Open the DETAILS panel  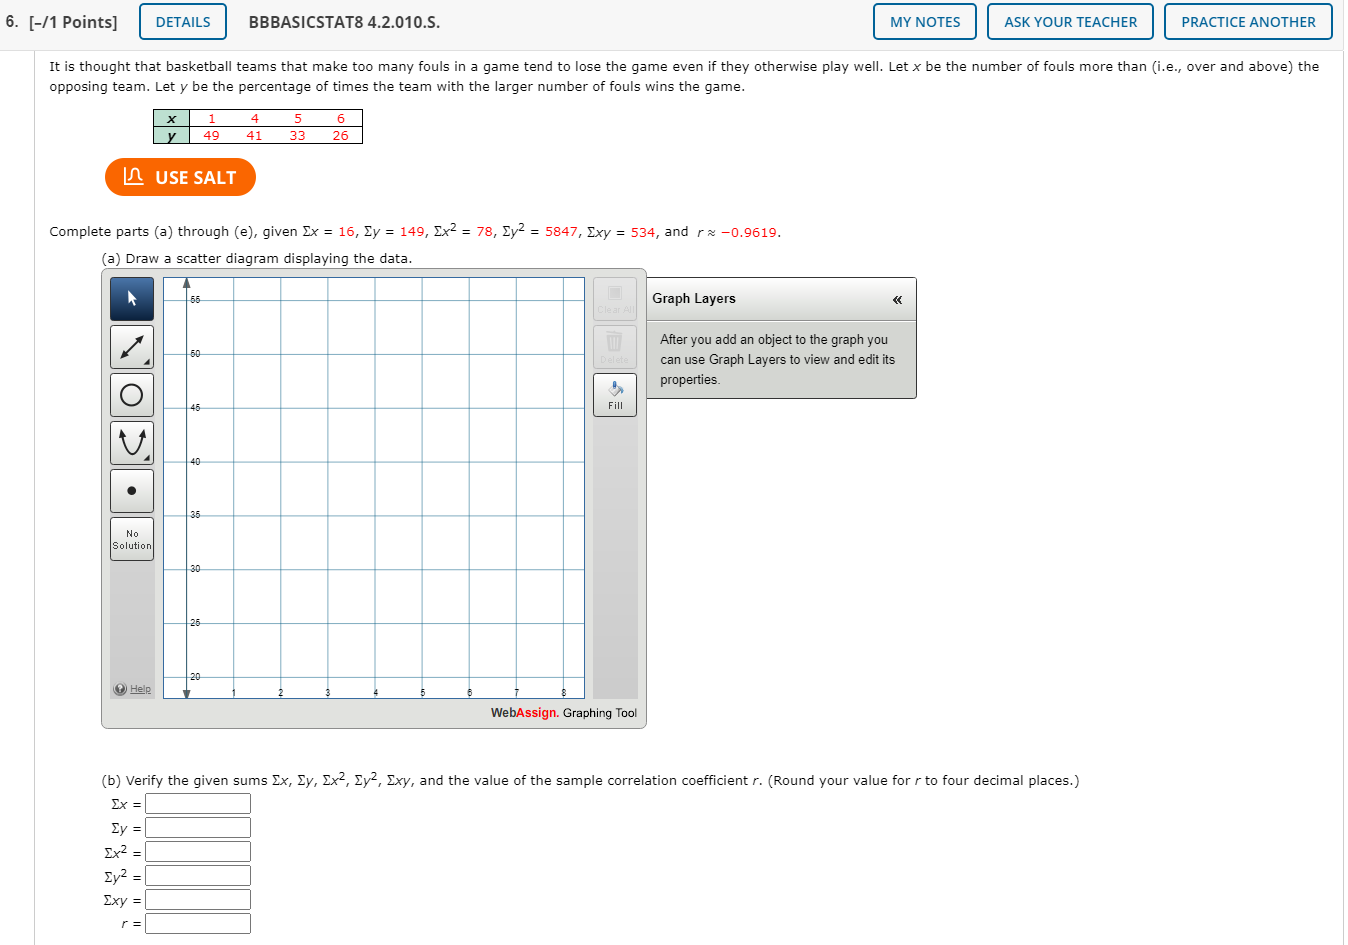click(x=182, y=21)
